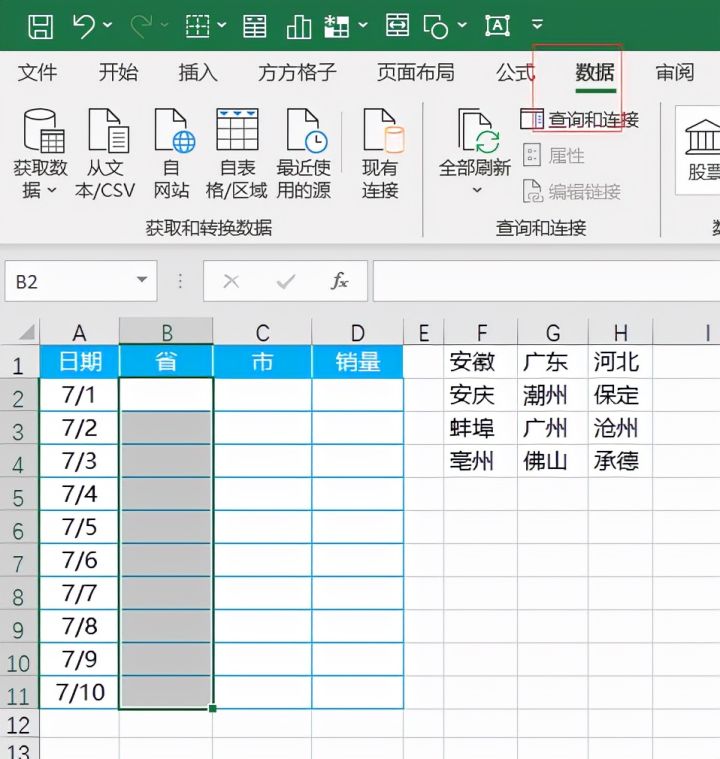Viewport: 720px width, 759px height.
Task: Click the dashed selection grid icon in toolbar
Action: 198,26
